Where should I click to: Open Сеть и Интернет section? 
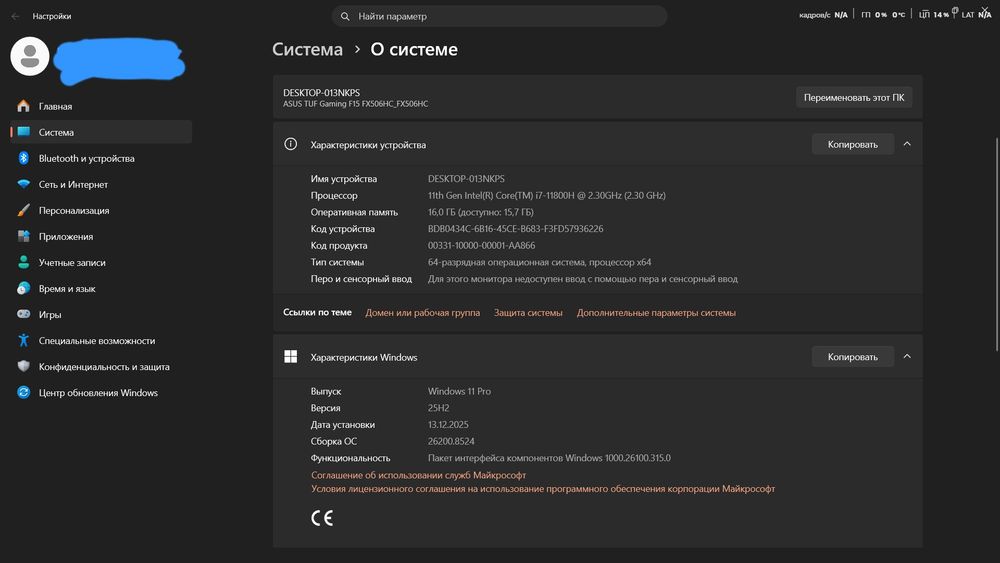101,184
